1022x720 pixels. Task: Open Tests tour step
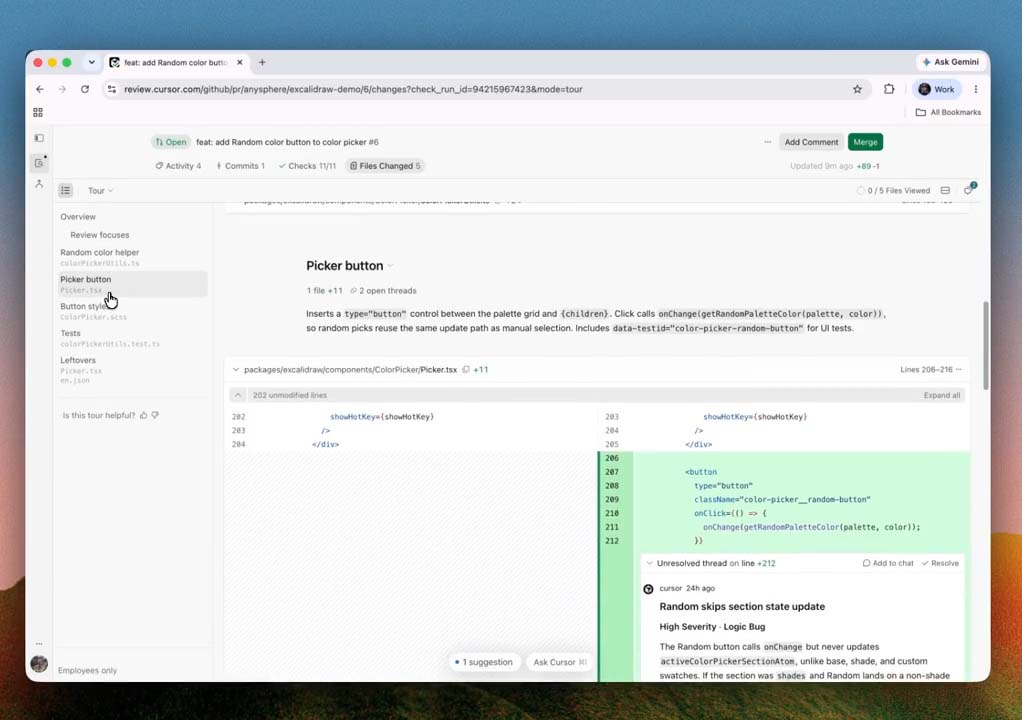point(132,338)
